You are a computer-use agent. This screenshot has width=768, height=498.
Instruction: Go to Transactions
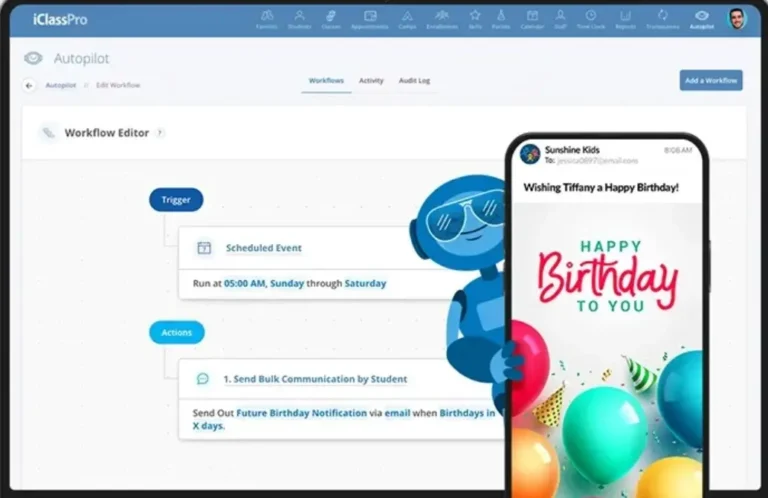pos(663,20)
